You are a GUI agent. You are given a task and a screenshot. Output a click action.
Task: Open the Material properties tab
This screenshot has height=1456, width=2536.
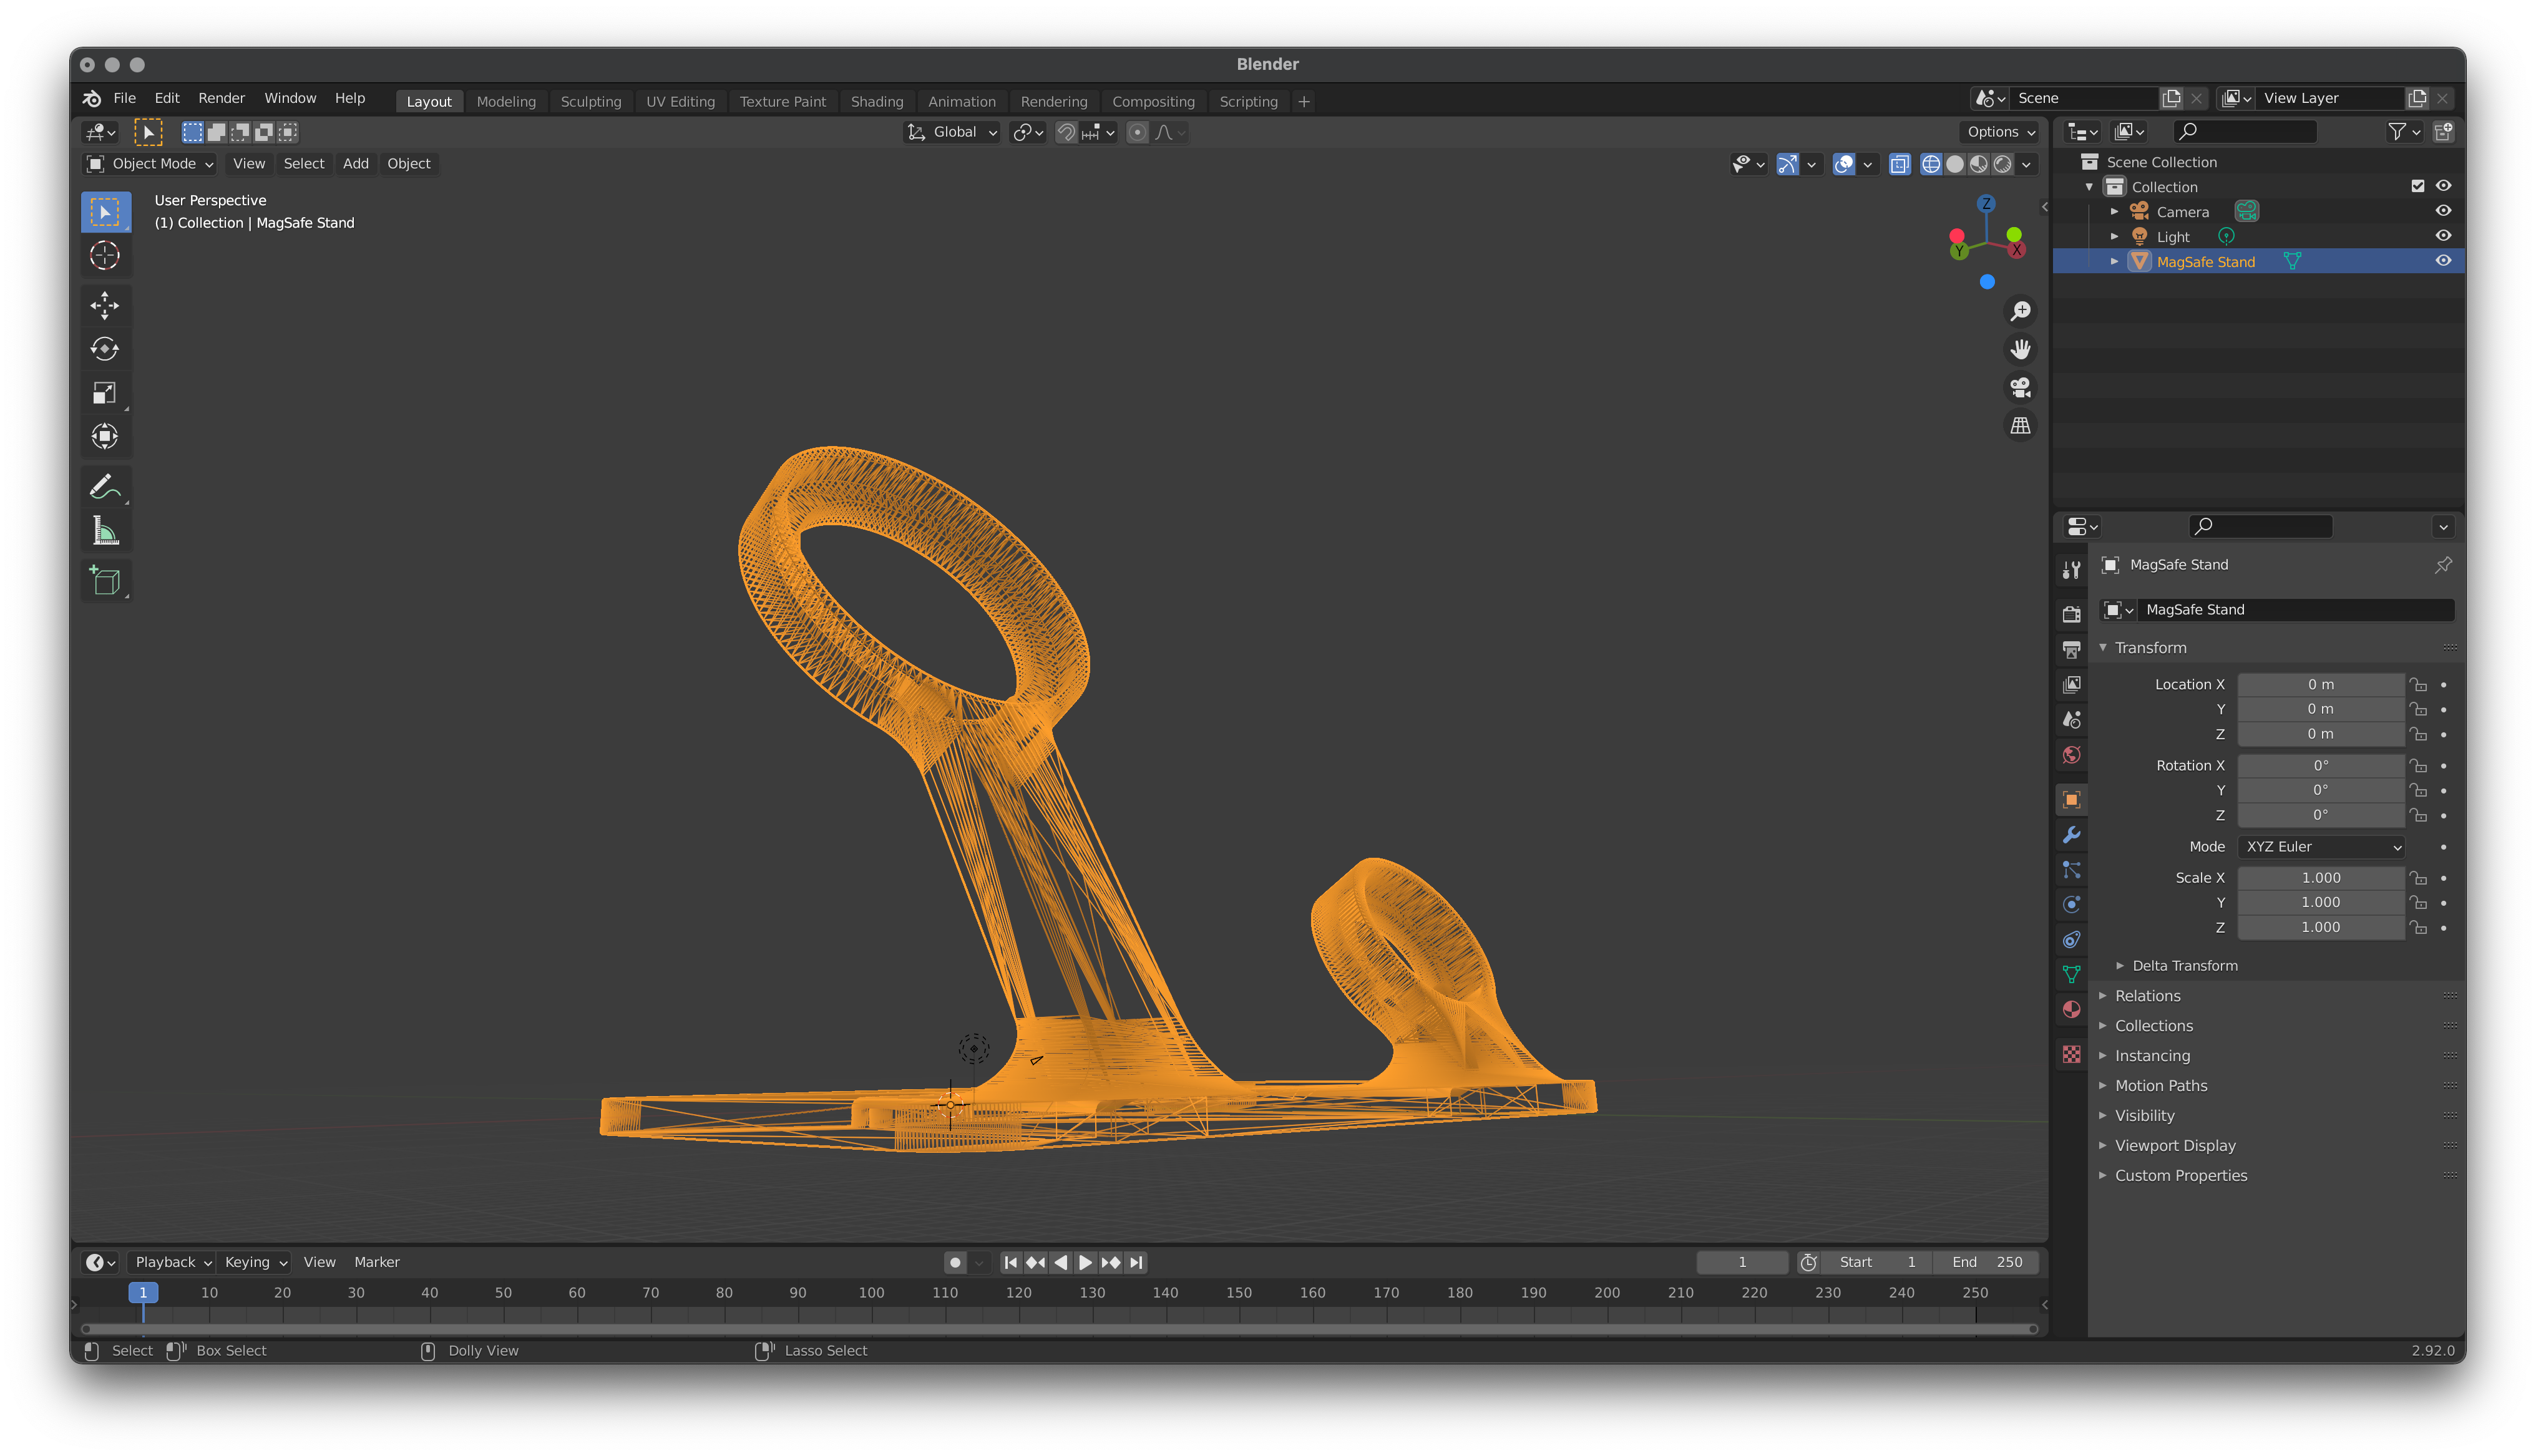pos(2071,1009)
